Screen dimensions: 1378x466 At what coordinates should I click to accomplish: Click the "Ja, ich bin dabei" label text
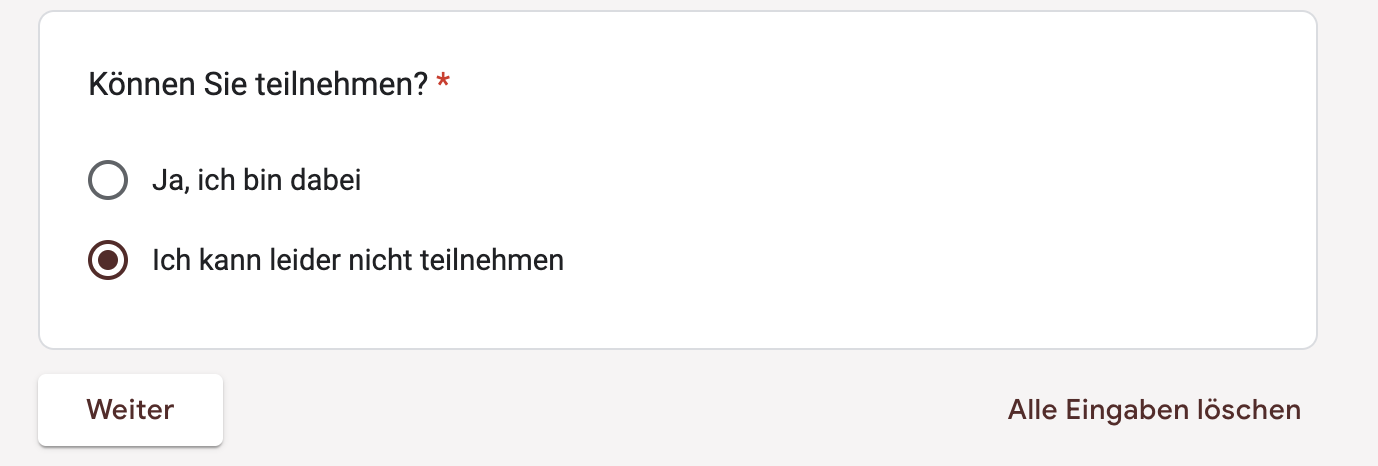click(256, 180)
